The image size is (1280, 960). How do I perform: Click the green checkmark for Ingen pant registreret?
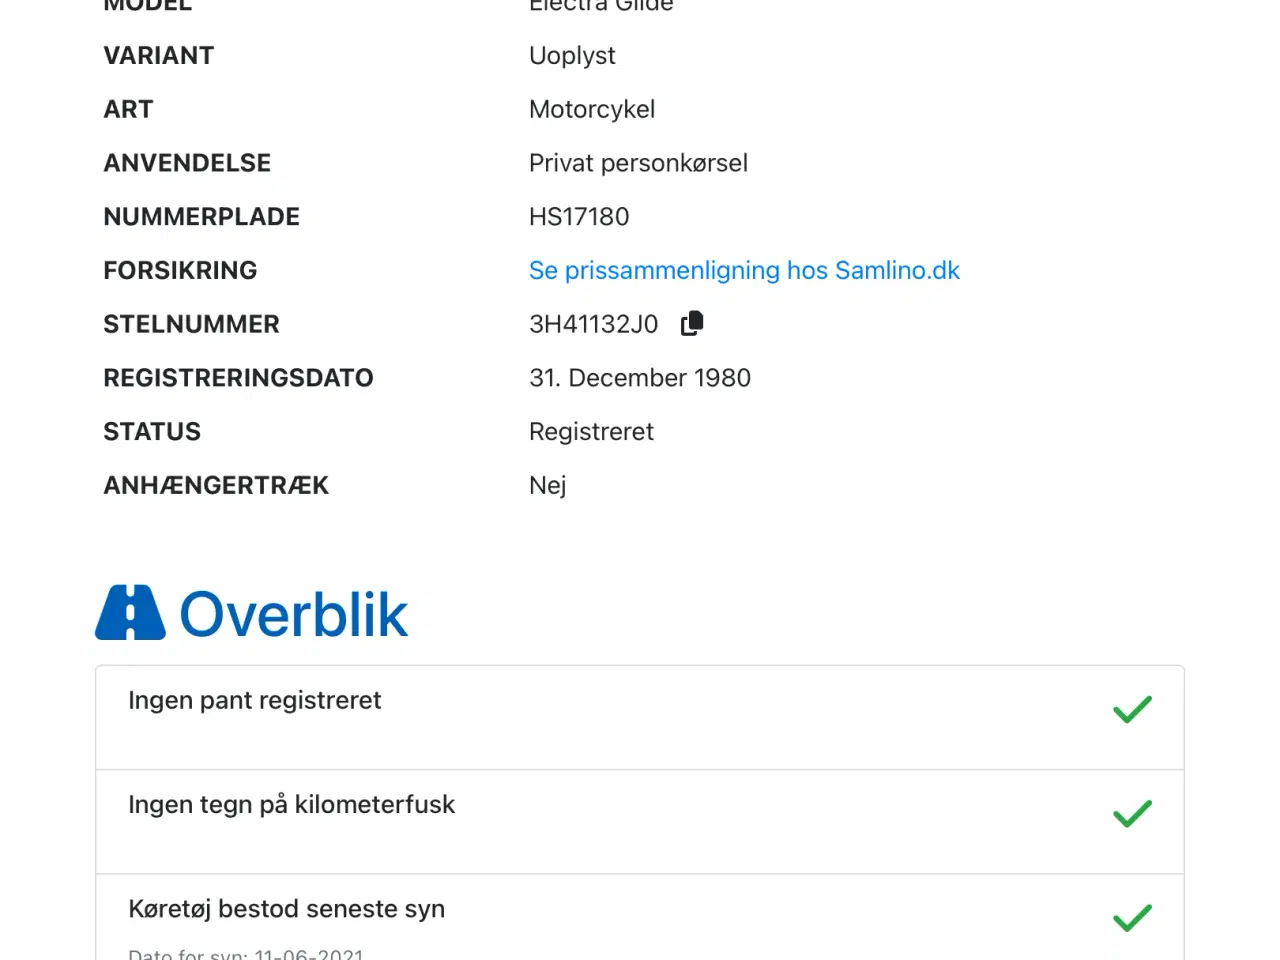[1132, 710]
